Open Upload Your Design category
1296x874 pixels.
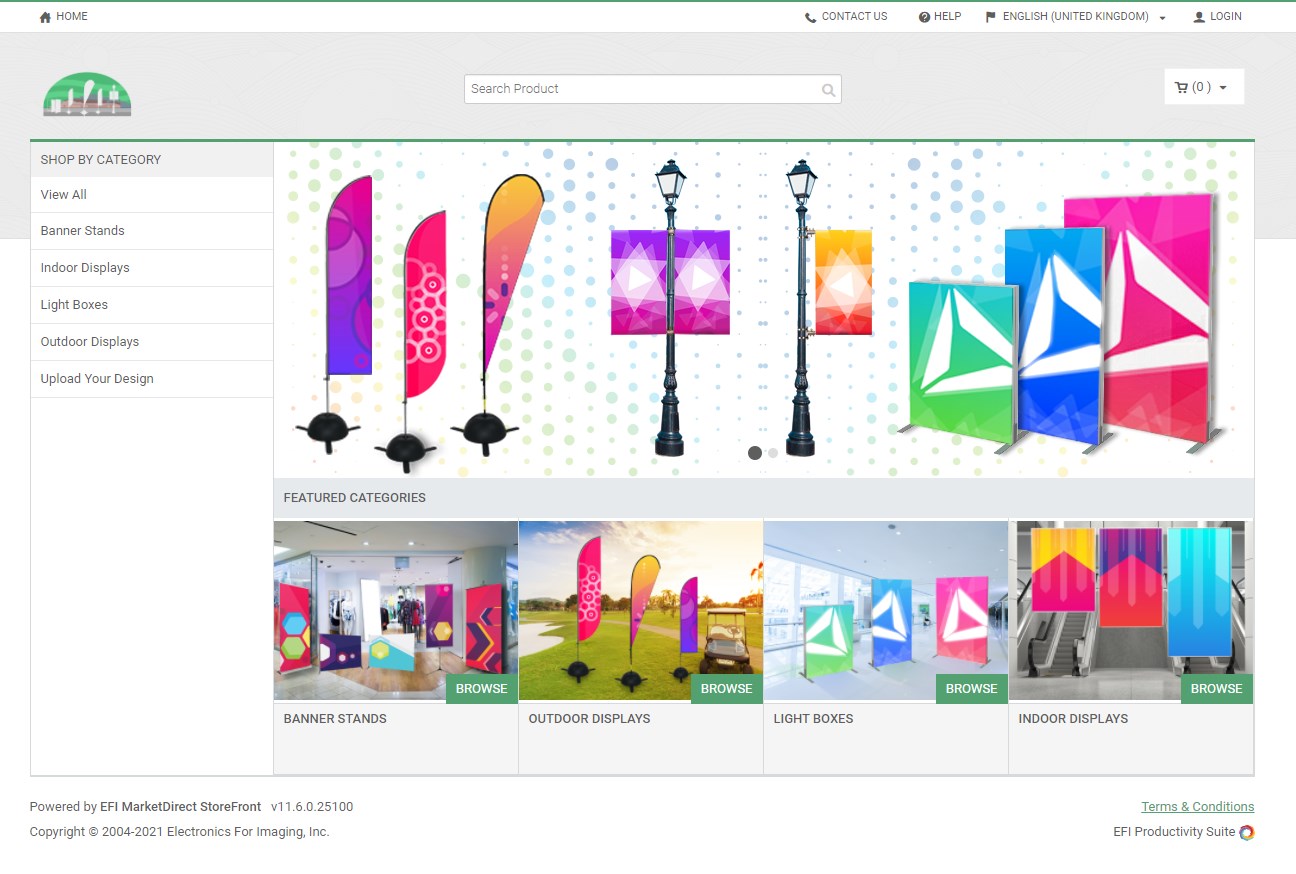97,379
